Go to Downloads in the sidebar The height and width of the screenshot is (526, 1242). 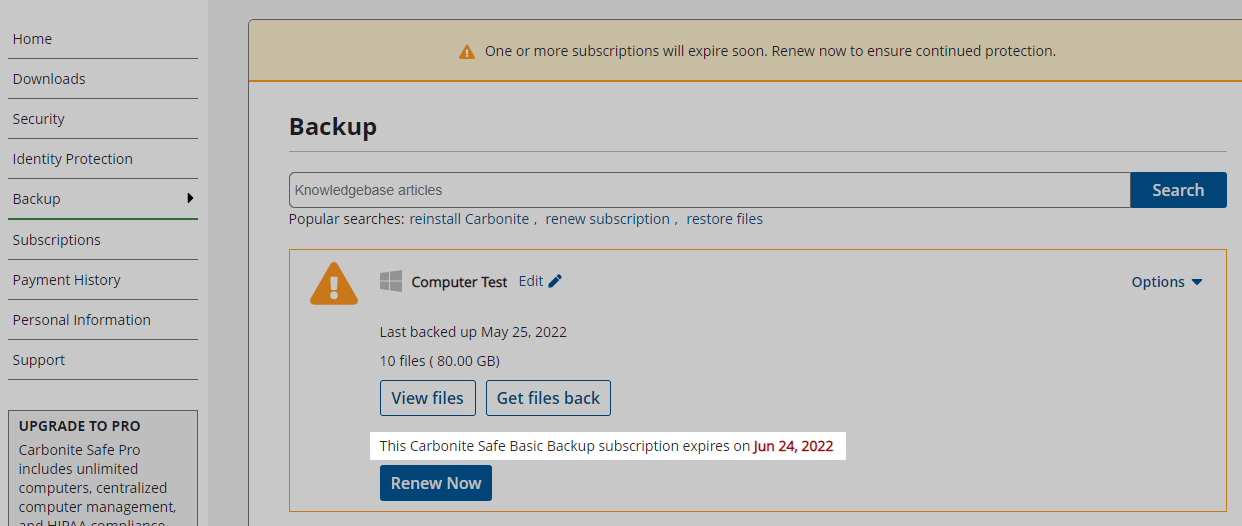coord(49,79)
